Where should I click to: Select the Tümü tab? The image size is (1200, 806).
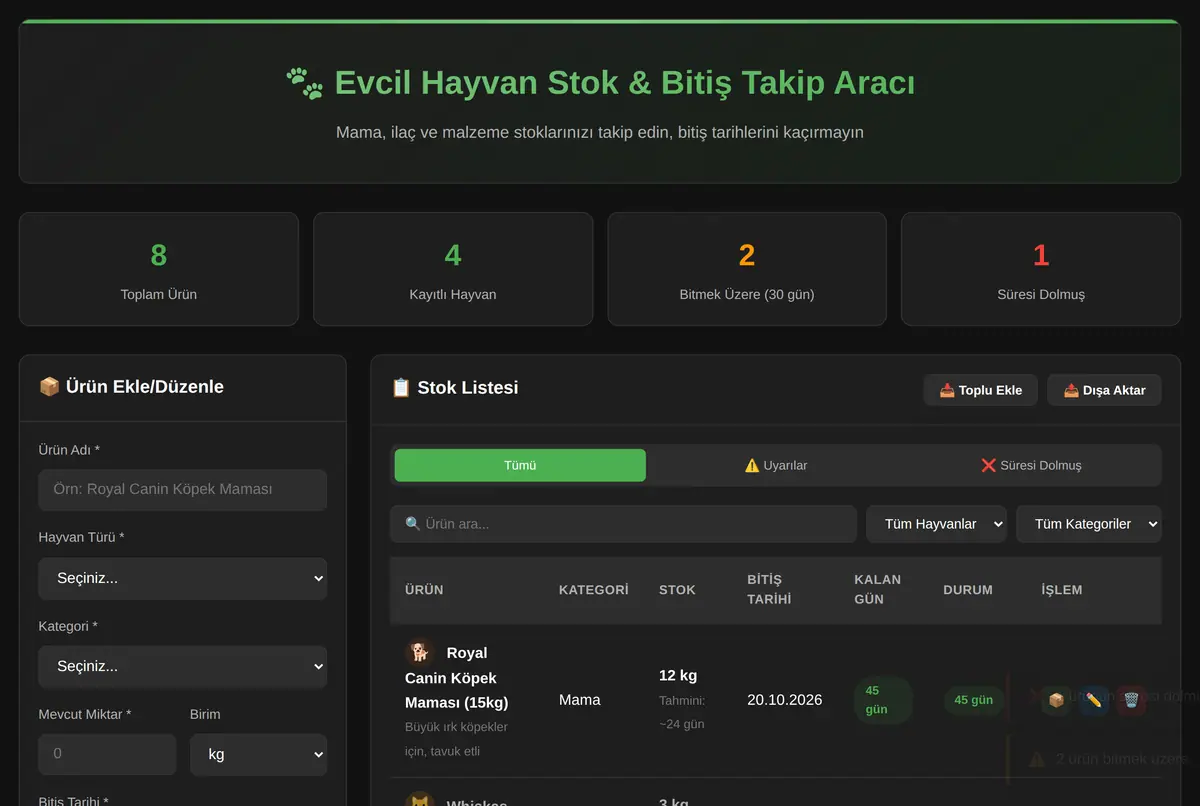tap(520, 465)
